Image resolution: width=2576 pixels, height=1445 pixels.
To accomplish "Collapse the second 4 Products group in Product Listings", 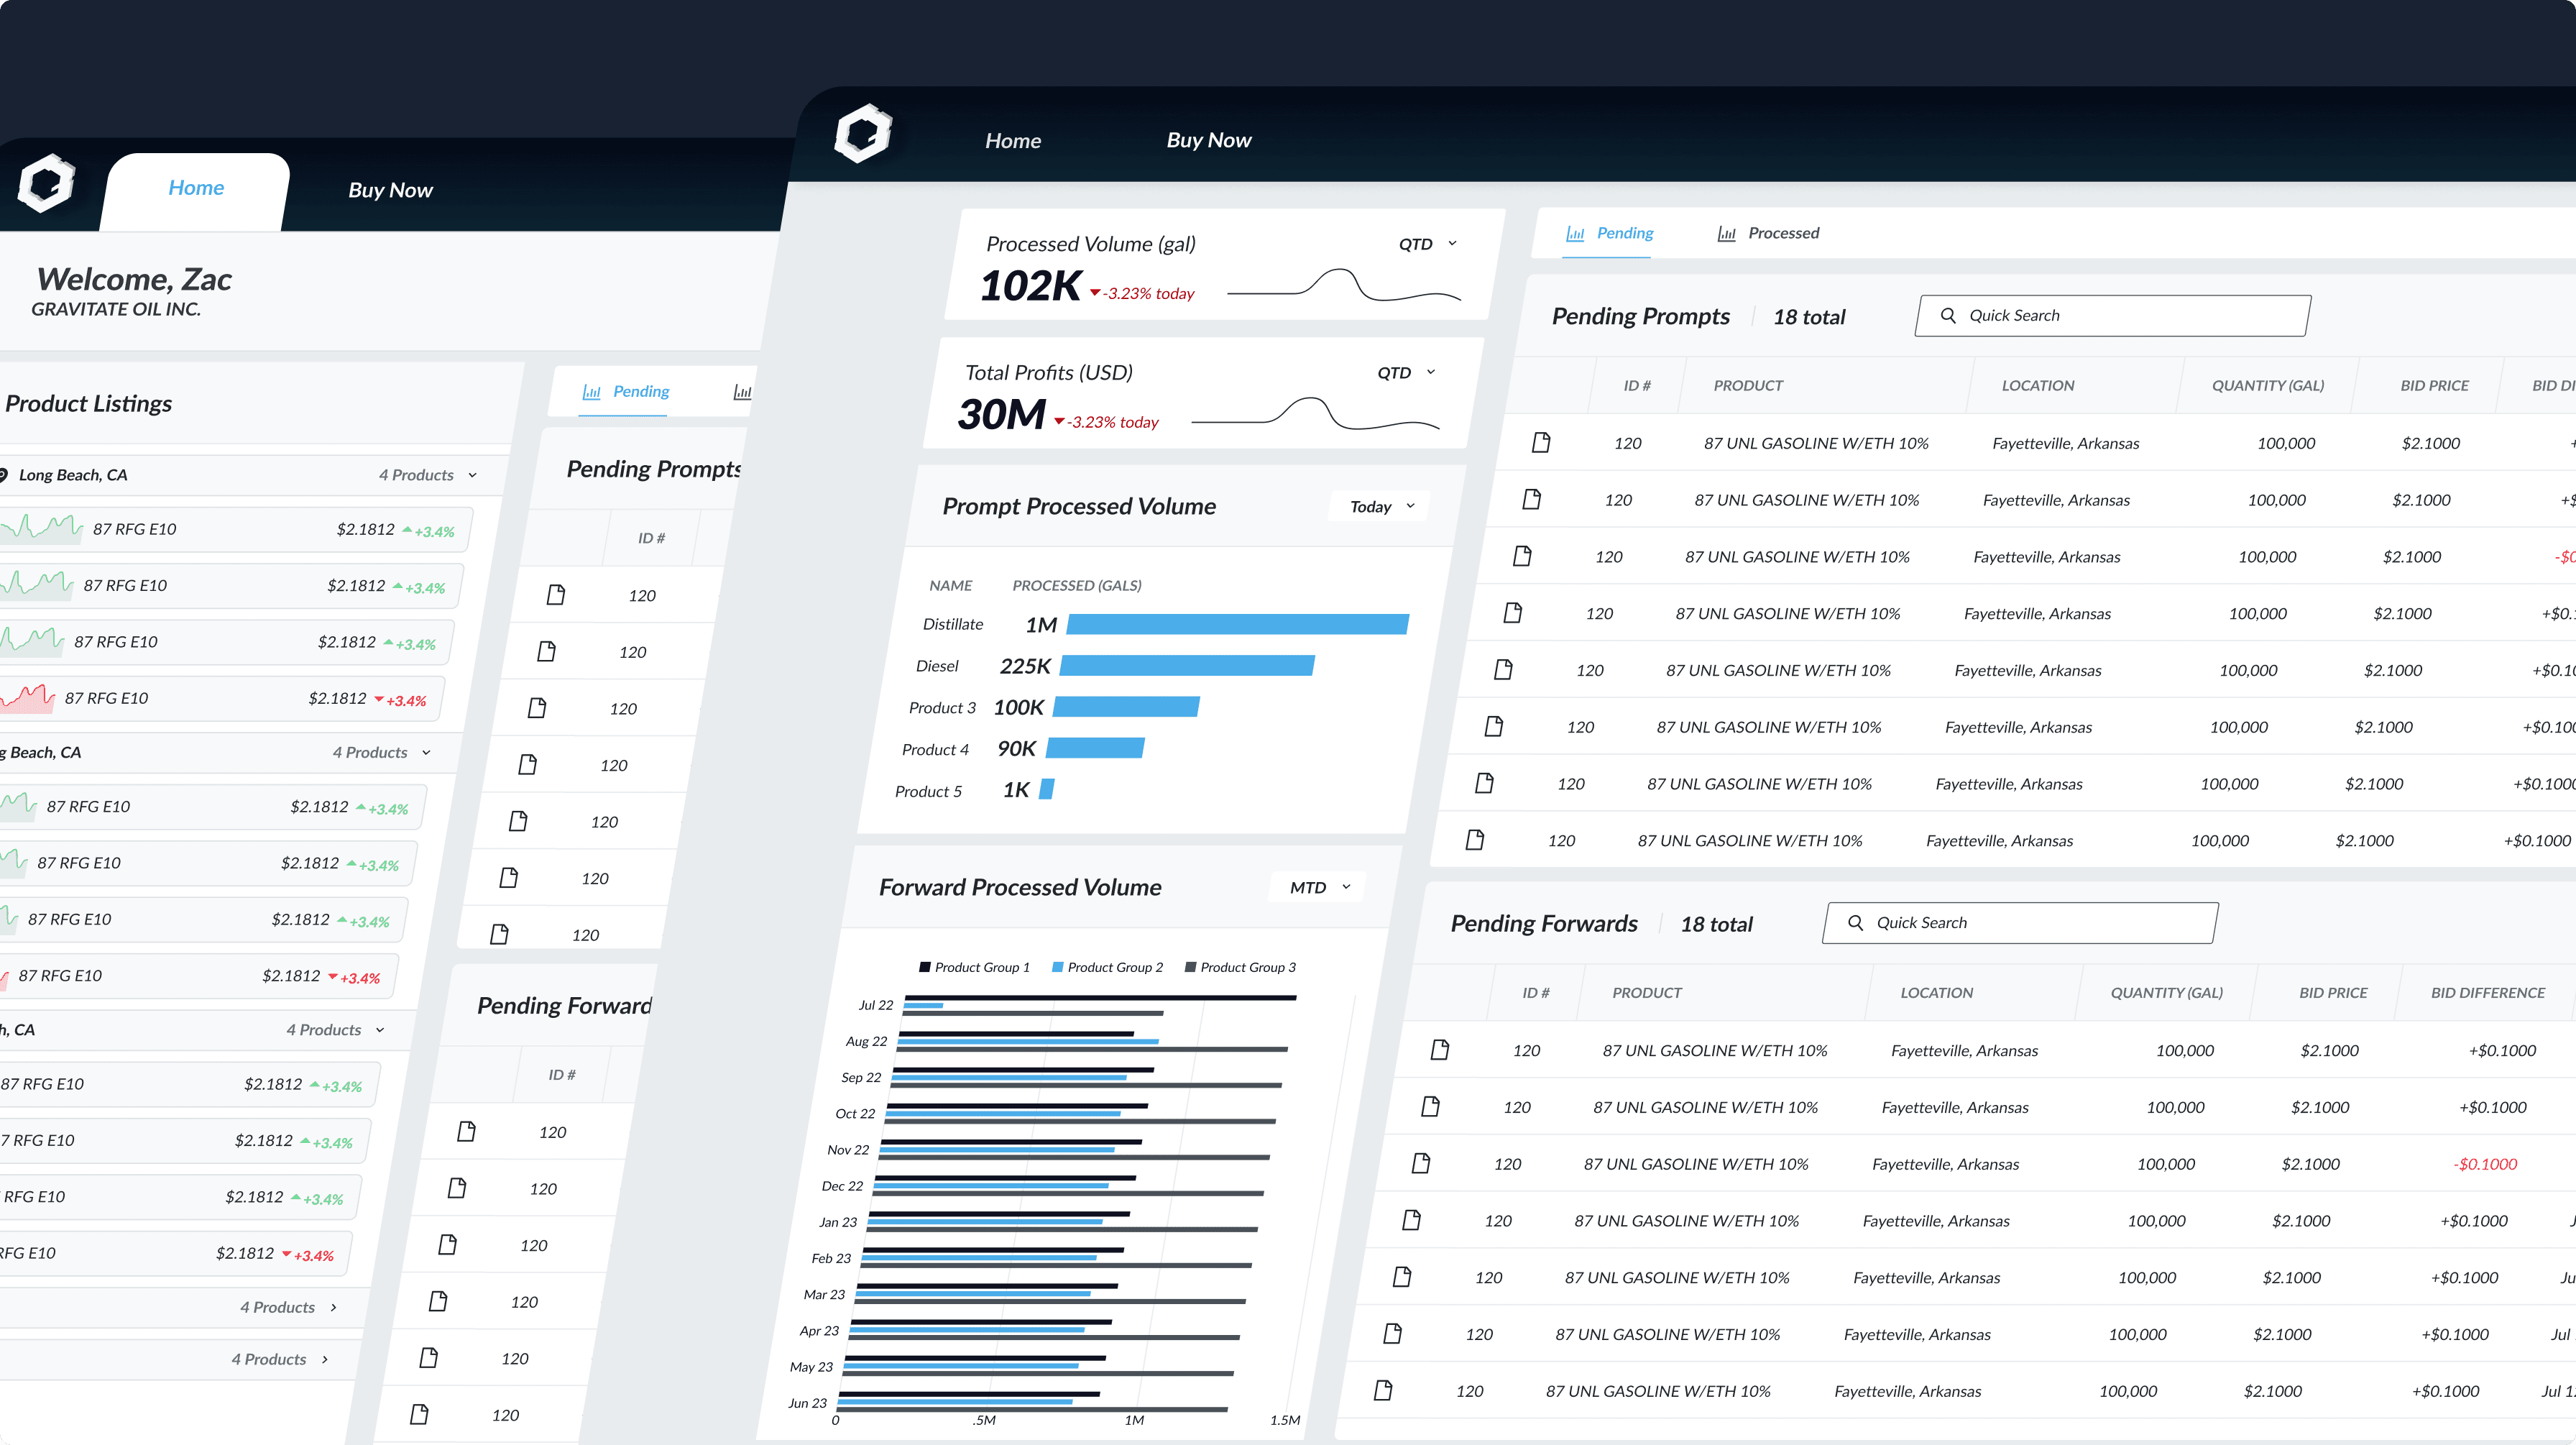I will (426, 752).
